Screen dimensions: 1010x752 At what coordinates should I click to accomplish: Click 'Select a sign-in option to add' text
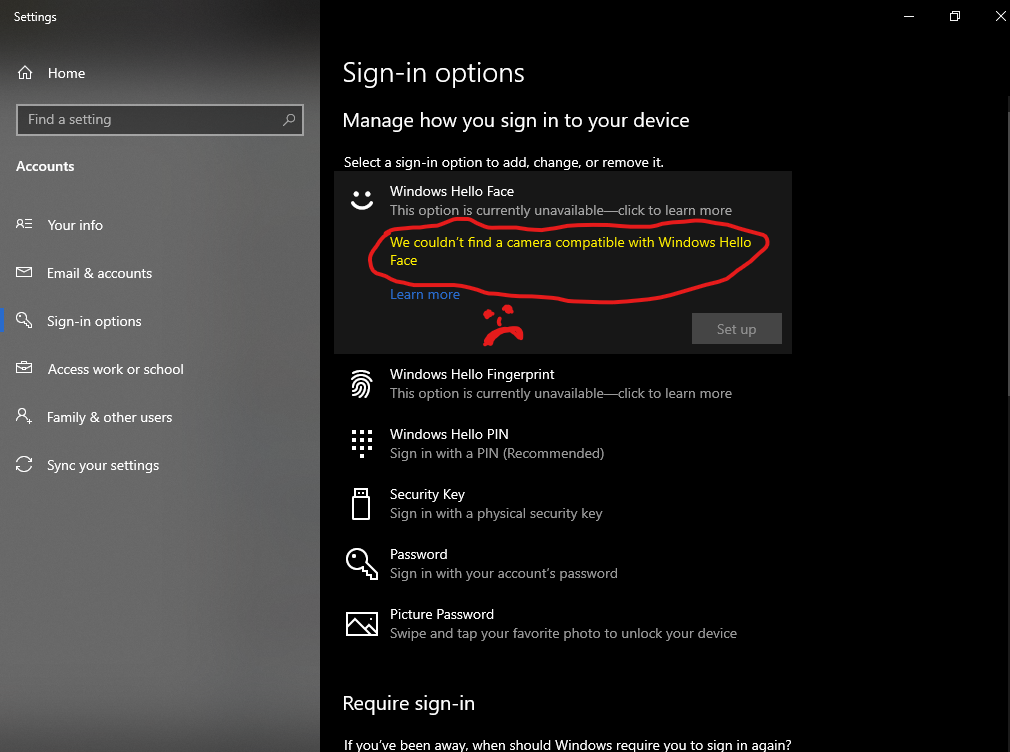coord(504,162)
